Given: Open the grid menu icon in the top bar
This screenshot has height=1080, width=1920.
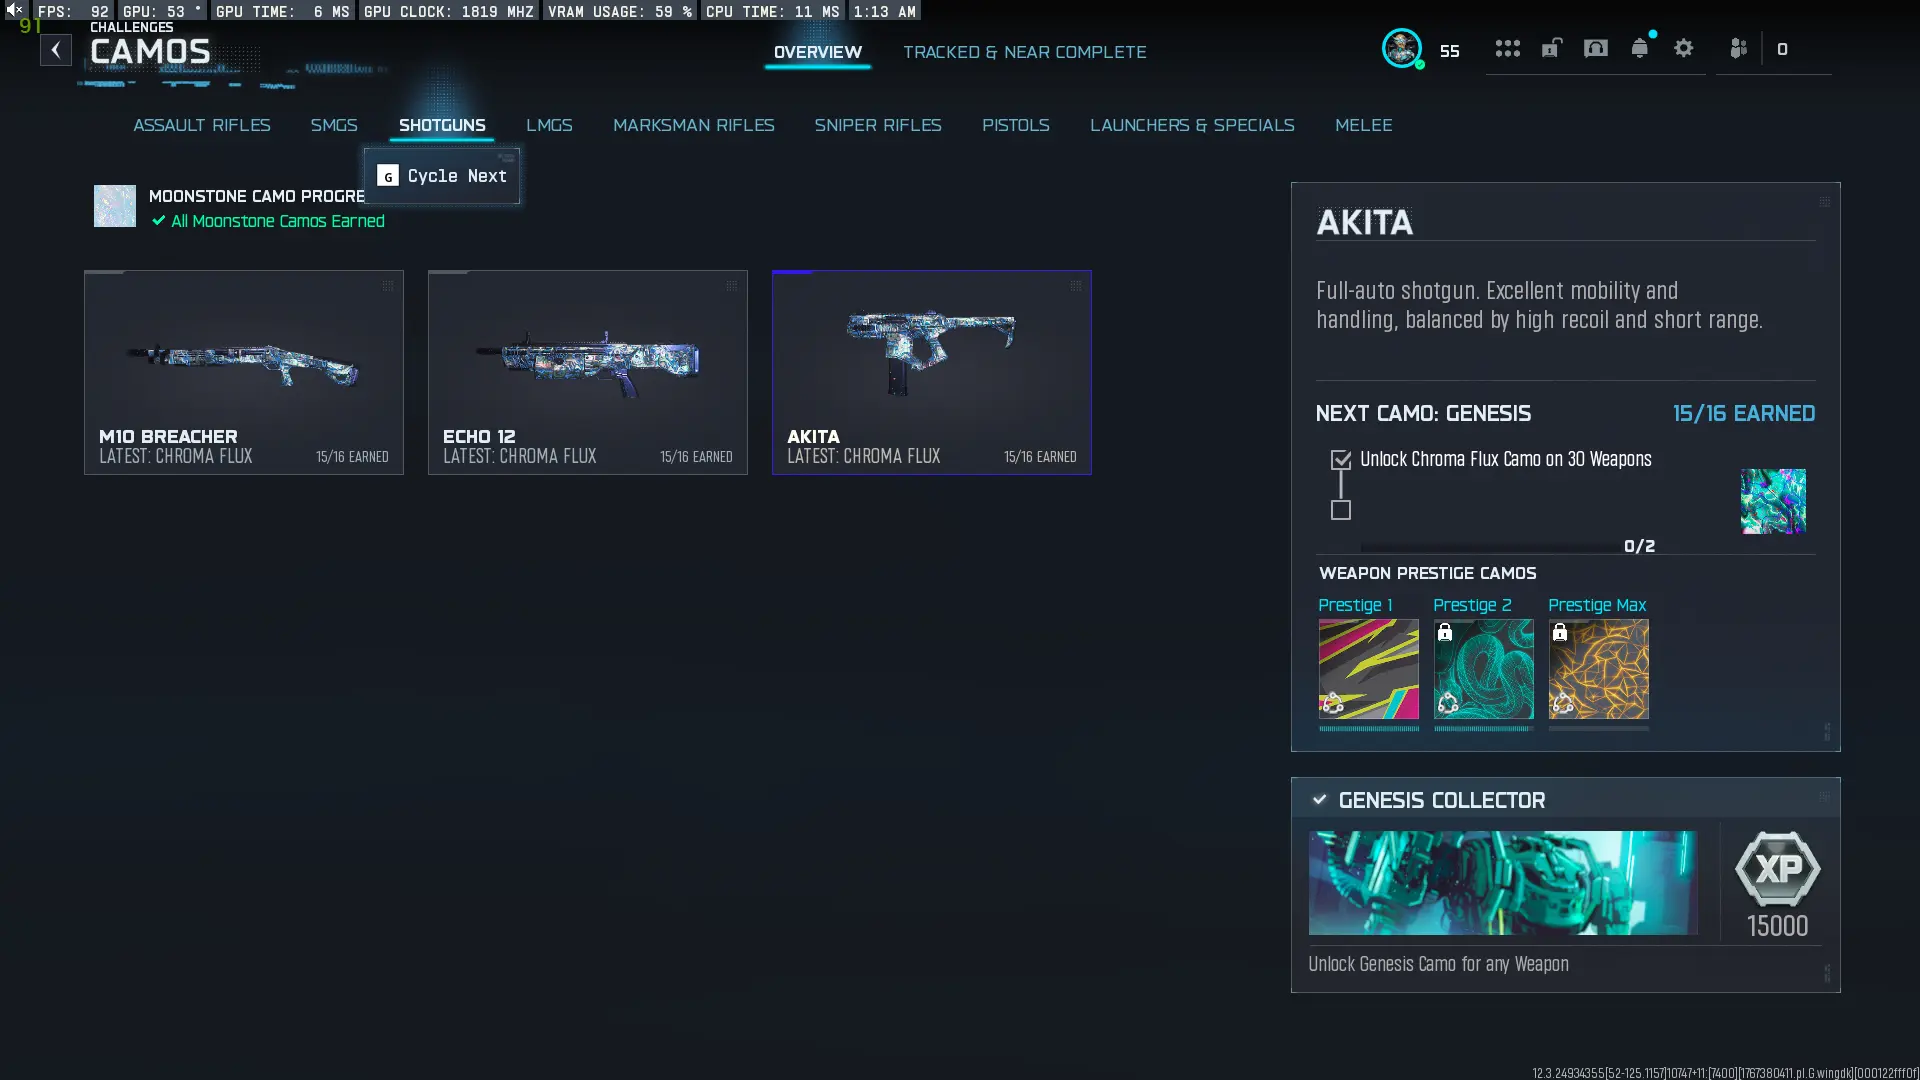Looking at the screenshot, I should pyautogui.click(x=1507, y=48).
